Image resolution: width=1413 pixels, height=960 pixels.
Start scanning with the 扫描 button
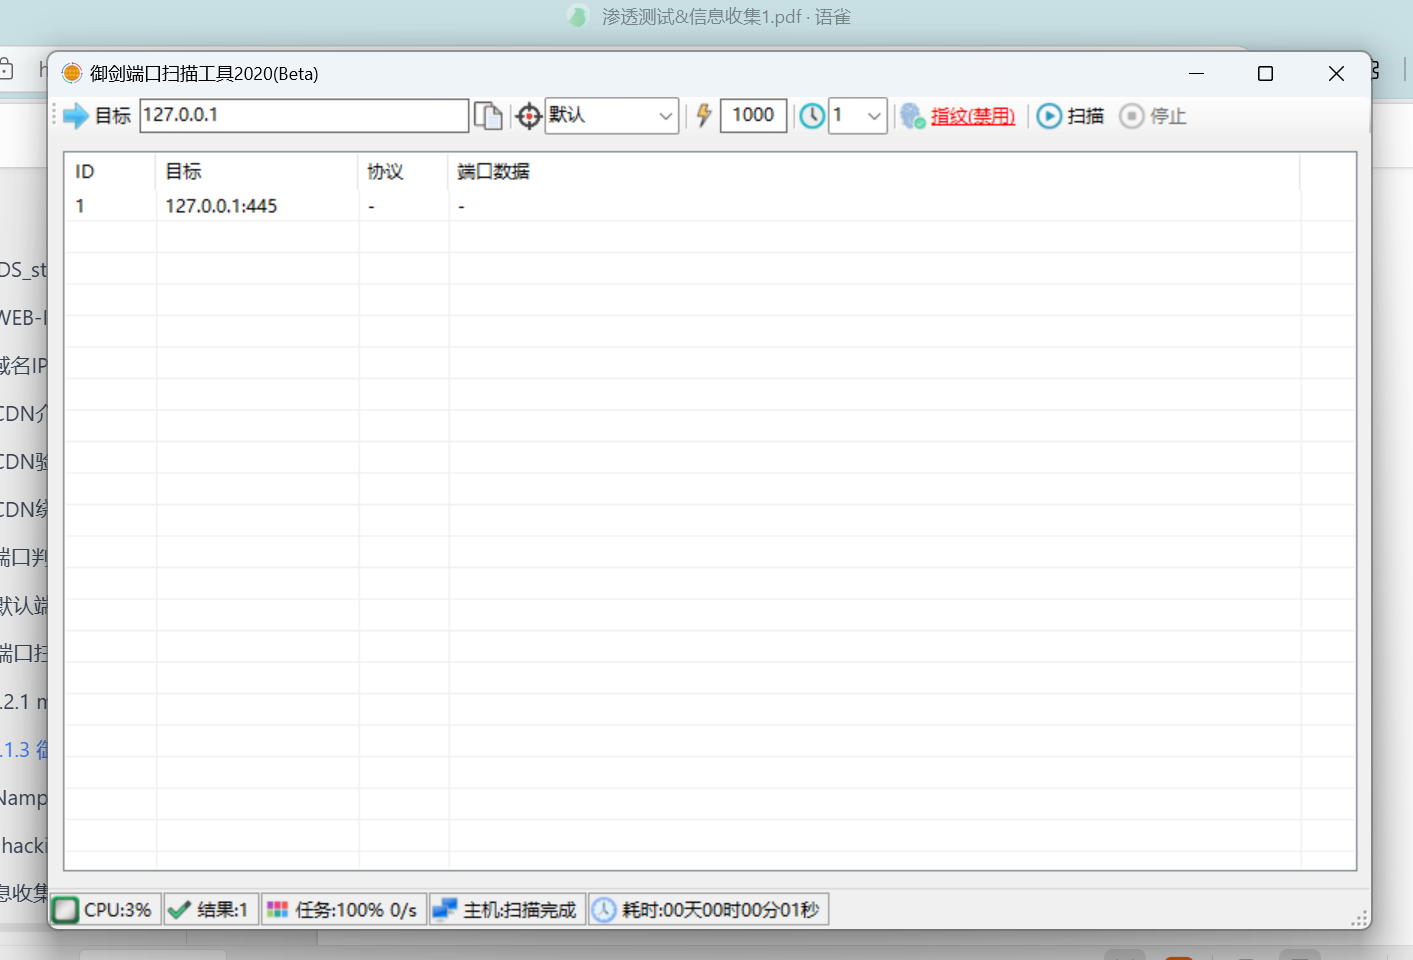(1070, 116)
